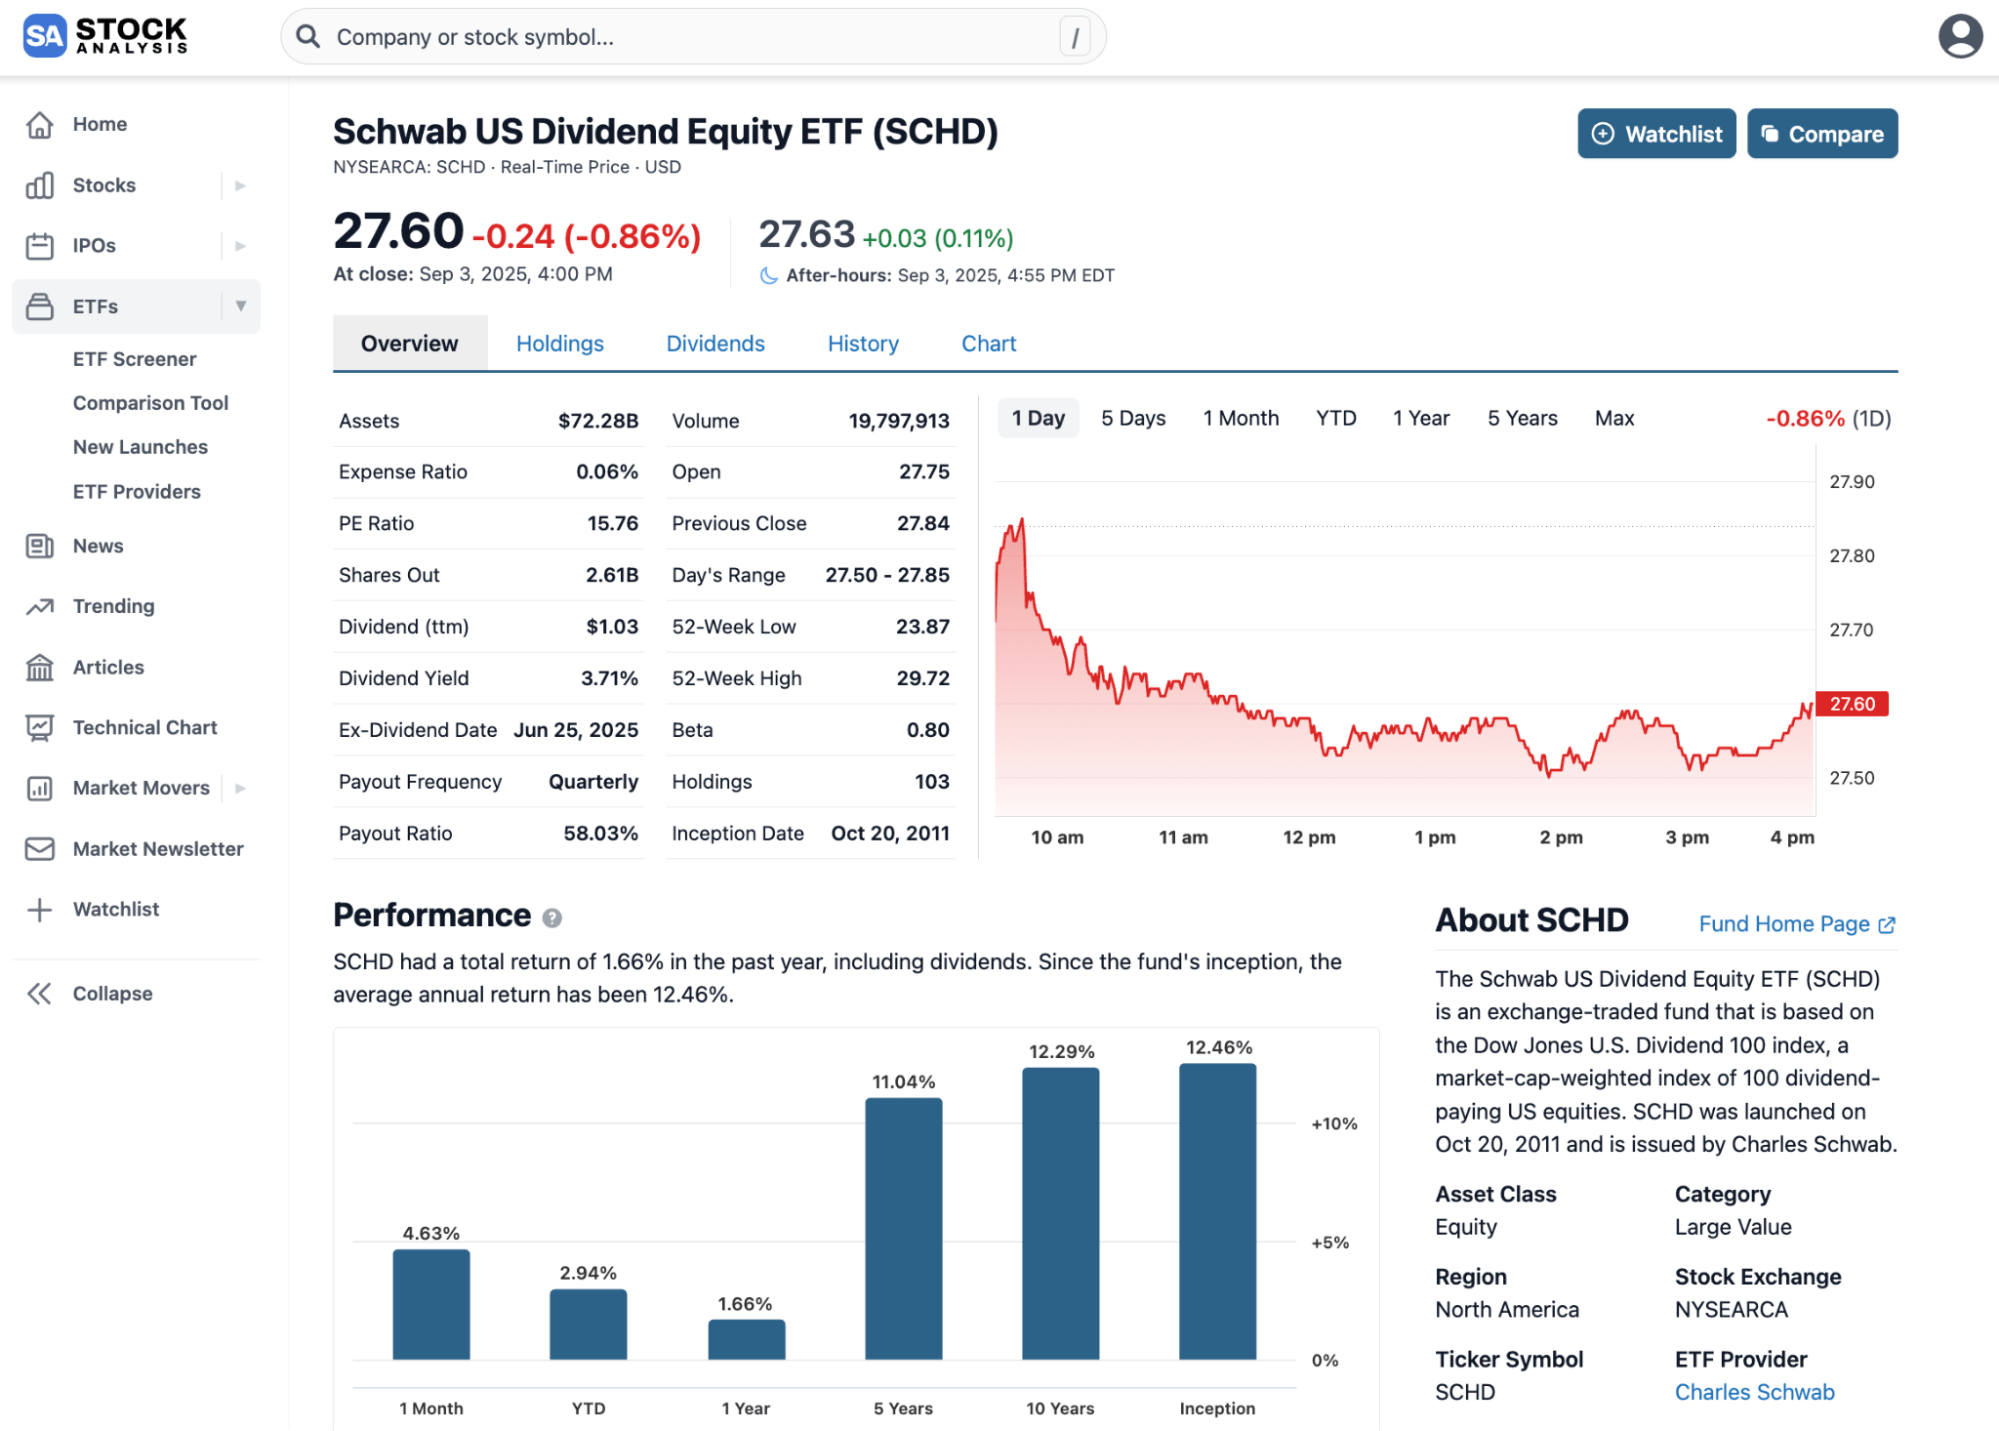Select the YTD chart range

point(1335,418)
